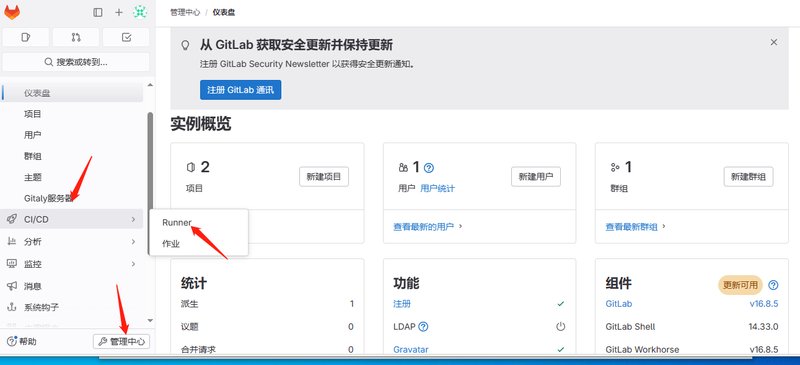Open the 用户统计 link
The width and height of the screenshot is (800, 365).
[438, 188]
